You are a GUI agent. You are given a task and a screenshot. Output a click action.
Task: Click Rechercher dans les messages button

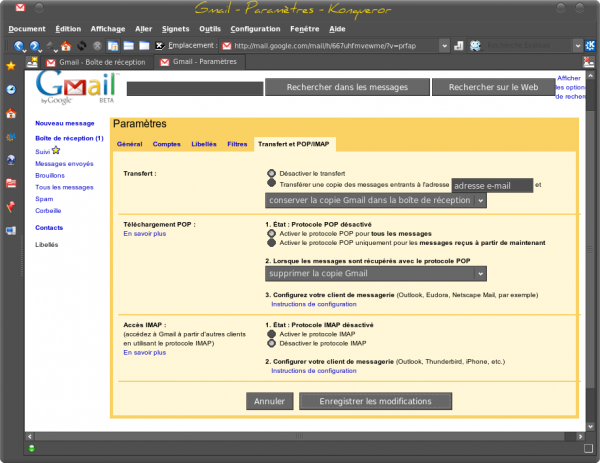(347, 87)
